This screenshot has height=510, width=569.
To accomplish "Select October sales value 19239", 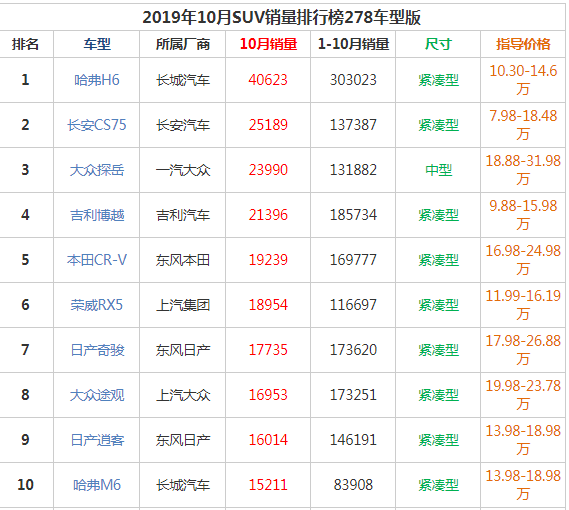I will pos(268,260).
